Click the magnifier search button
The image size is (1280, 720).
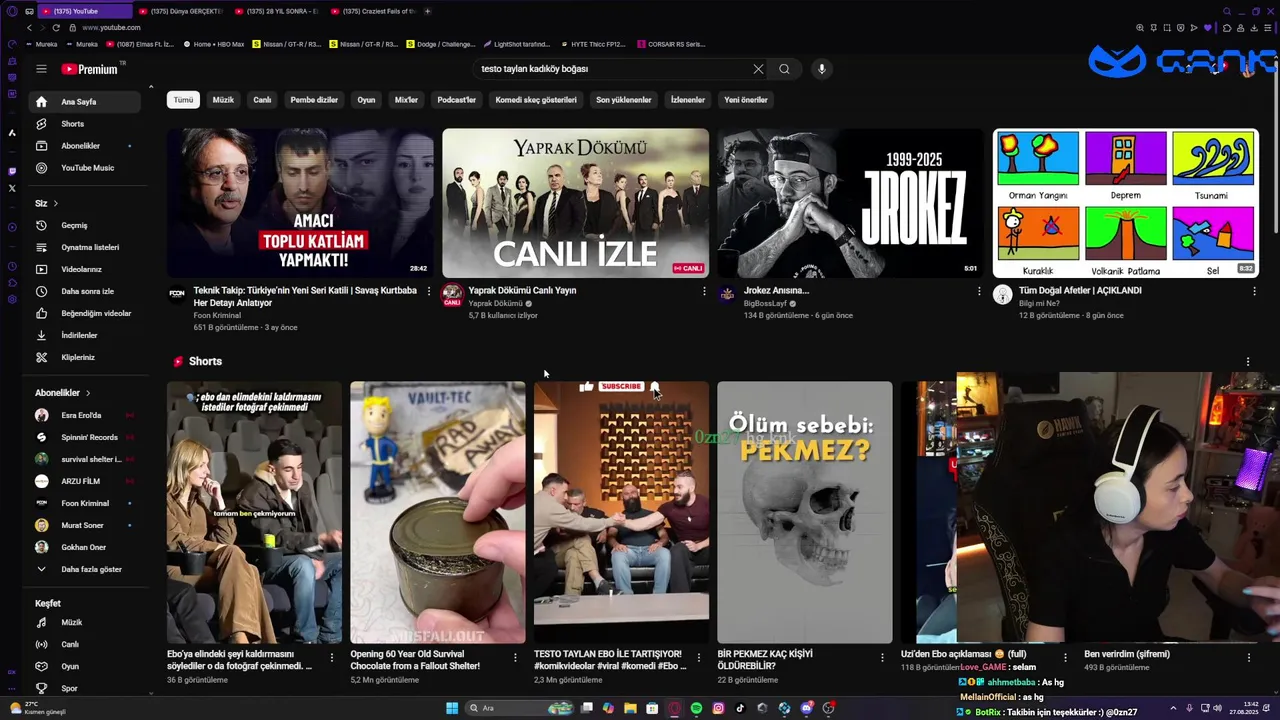[784, 69]
